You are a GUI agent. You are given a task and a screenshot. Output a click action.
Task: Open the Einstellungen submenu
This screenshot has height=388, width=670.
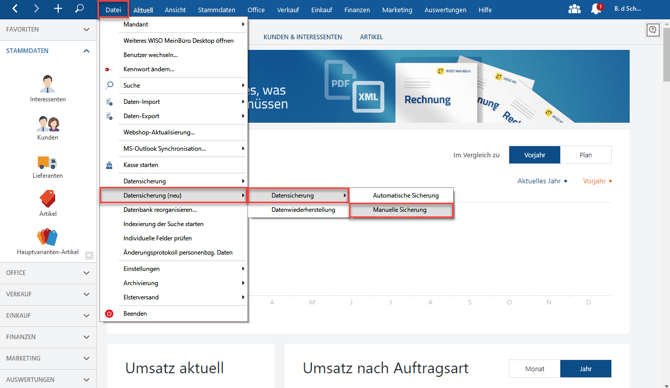(174, 269)
